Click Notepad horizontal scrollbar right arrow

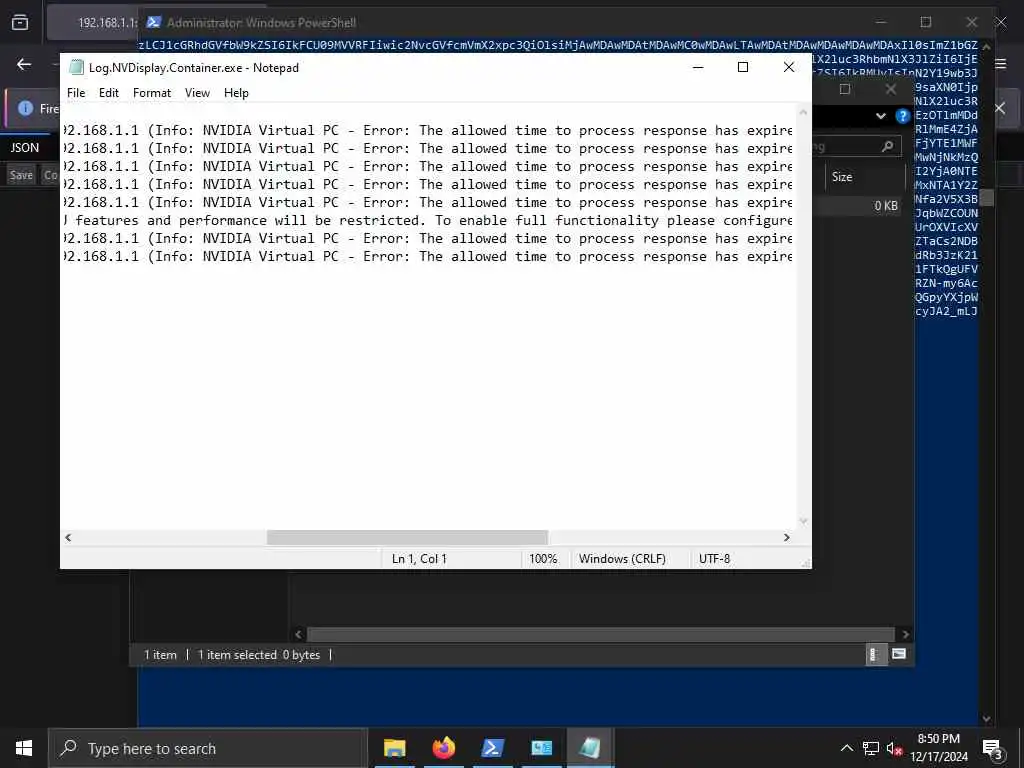tap(787, 537)
